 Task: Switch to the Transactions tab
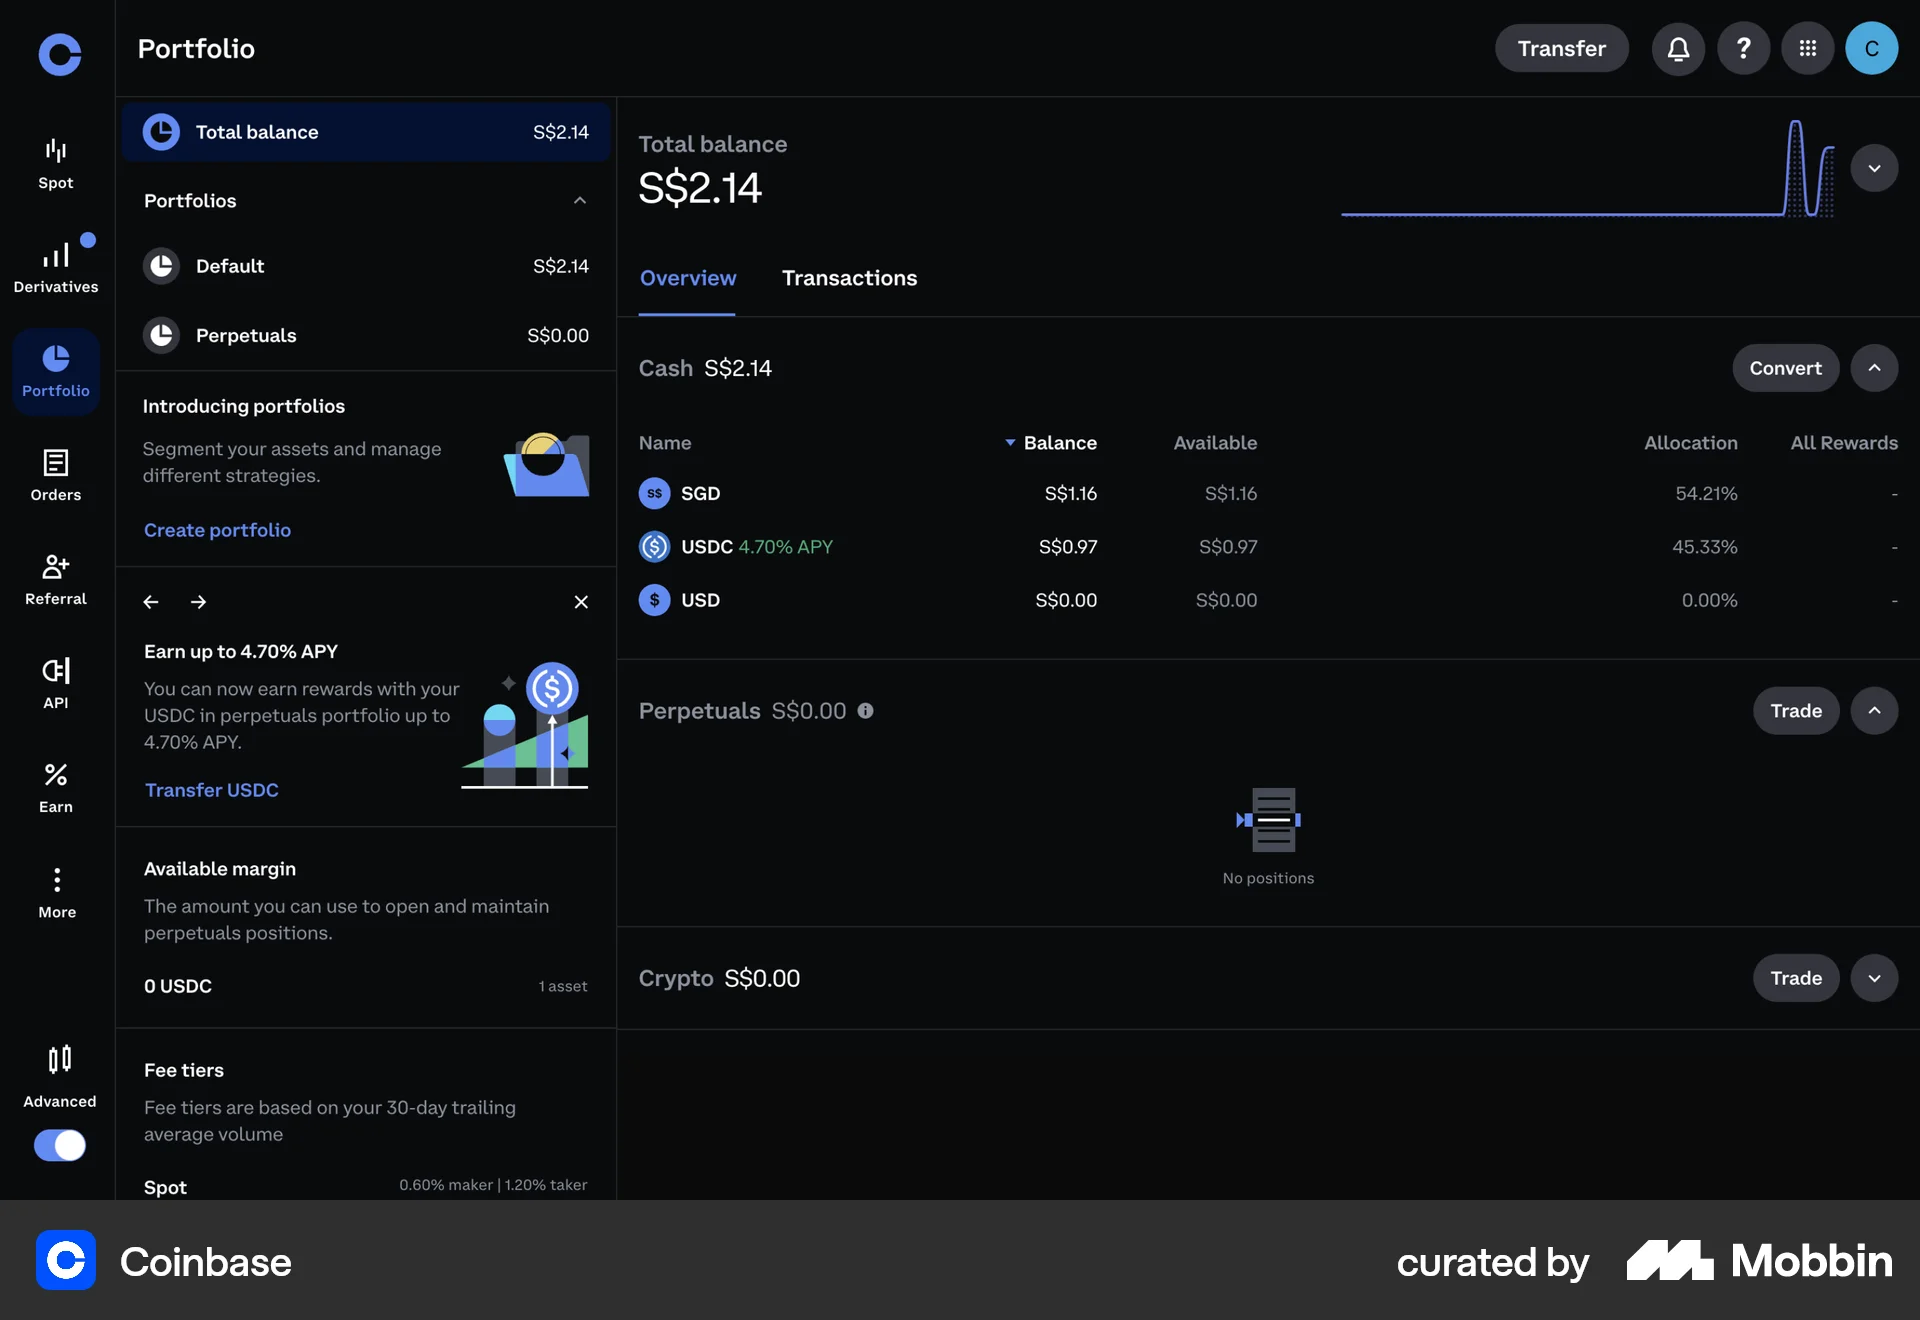tap(849, 278)
